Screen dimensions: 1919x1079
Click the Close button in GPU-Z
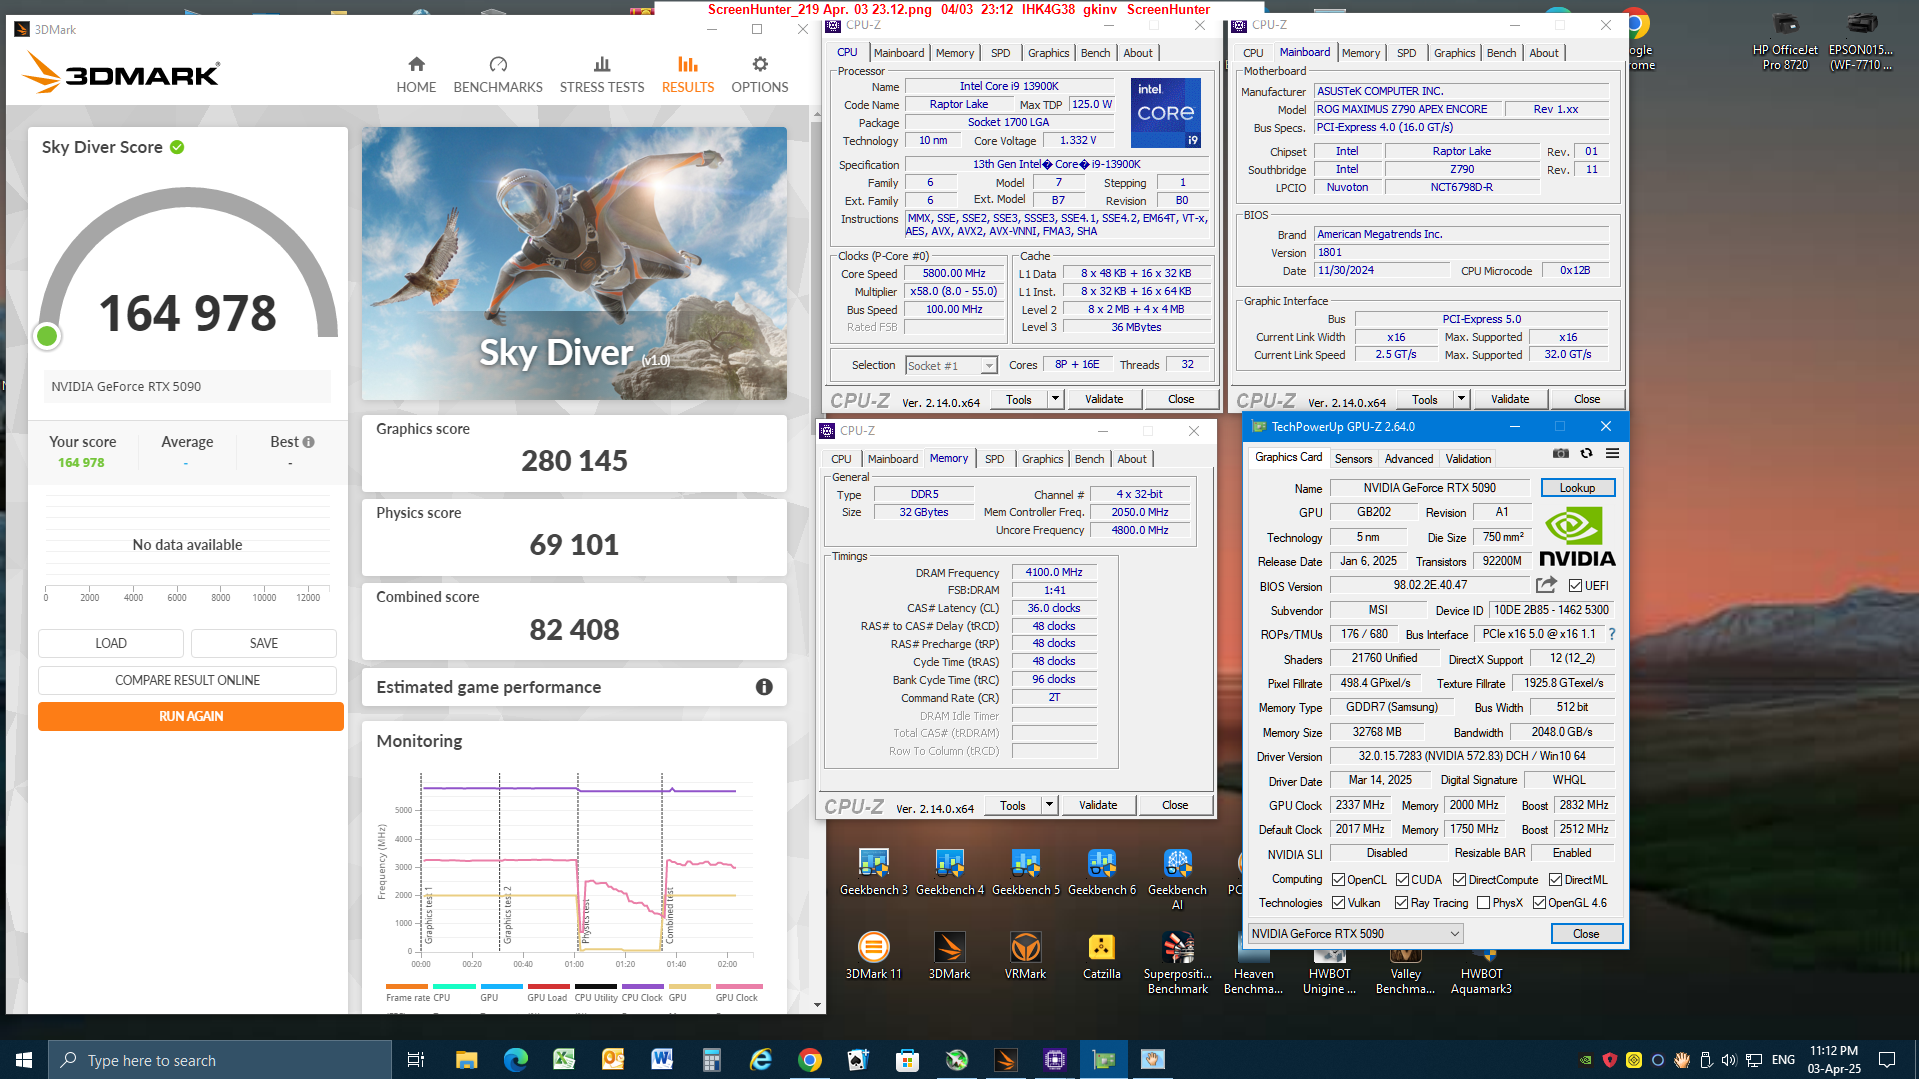[1586, 934]
